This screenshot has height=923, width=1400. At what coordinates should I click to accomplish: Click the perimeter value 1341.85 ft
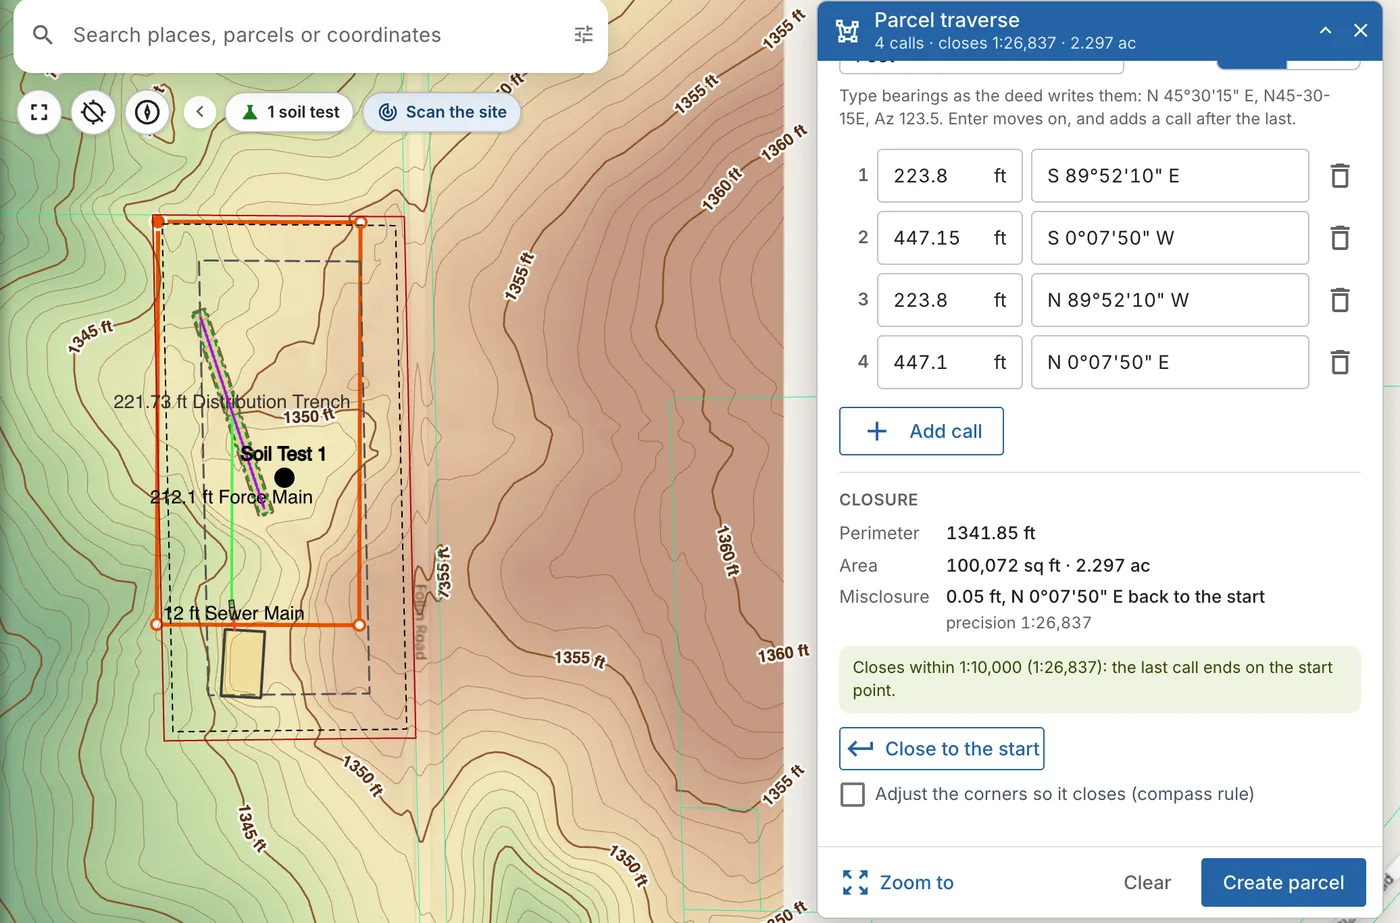[990, 533]
